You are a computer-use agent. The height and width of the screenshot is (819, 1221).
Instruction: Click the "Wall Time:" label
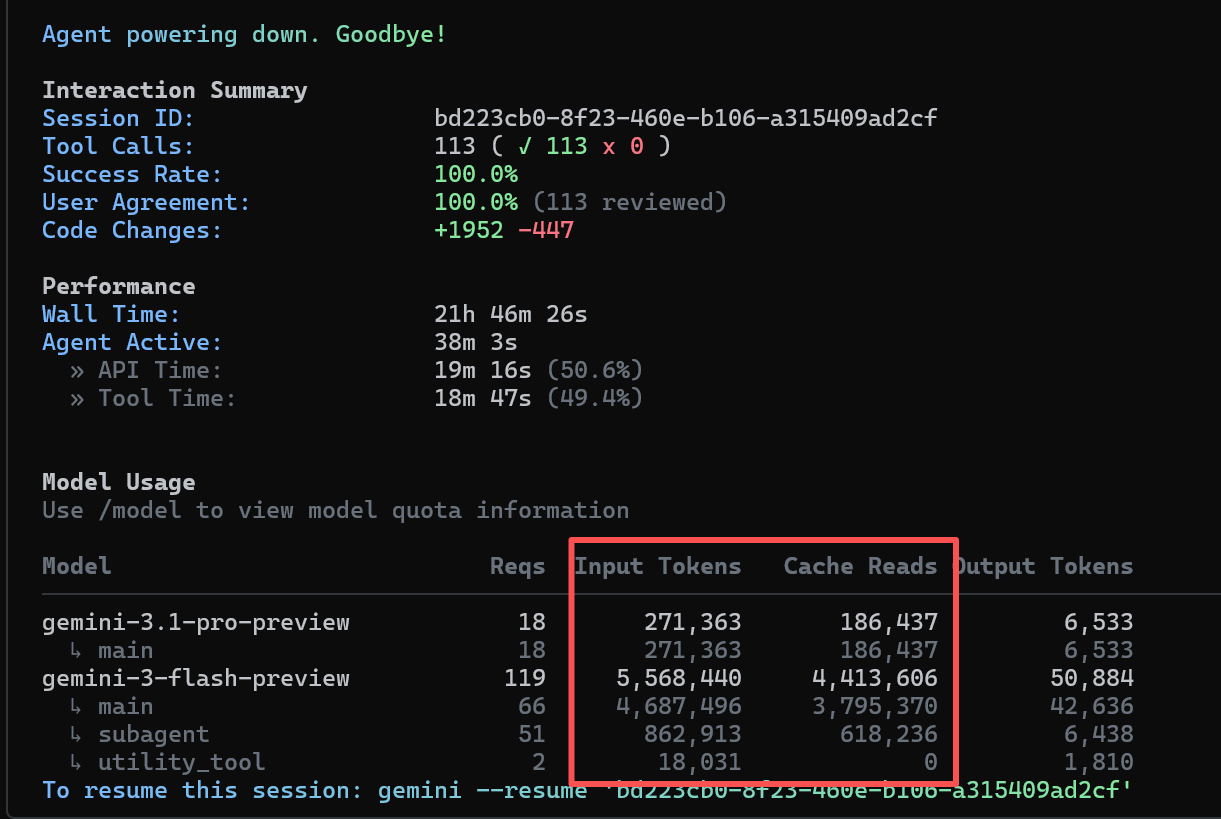pyautogui.click(x=111, y=314)
